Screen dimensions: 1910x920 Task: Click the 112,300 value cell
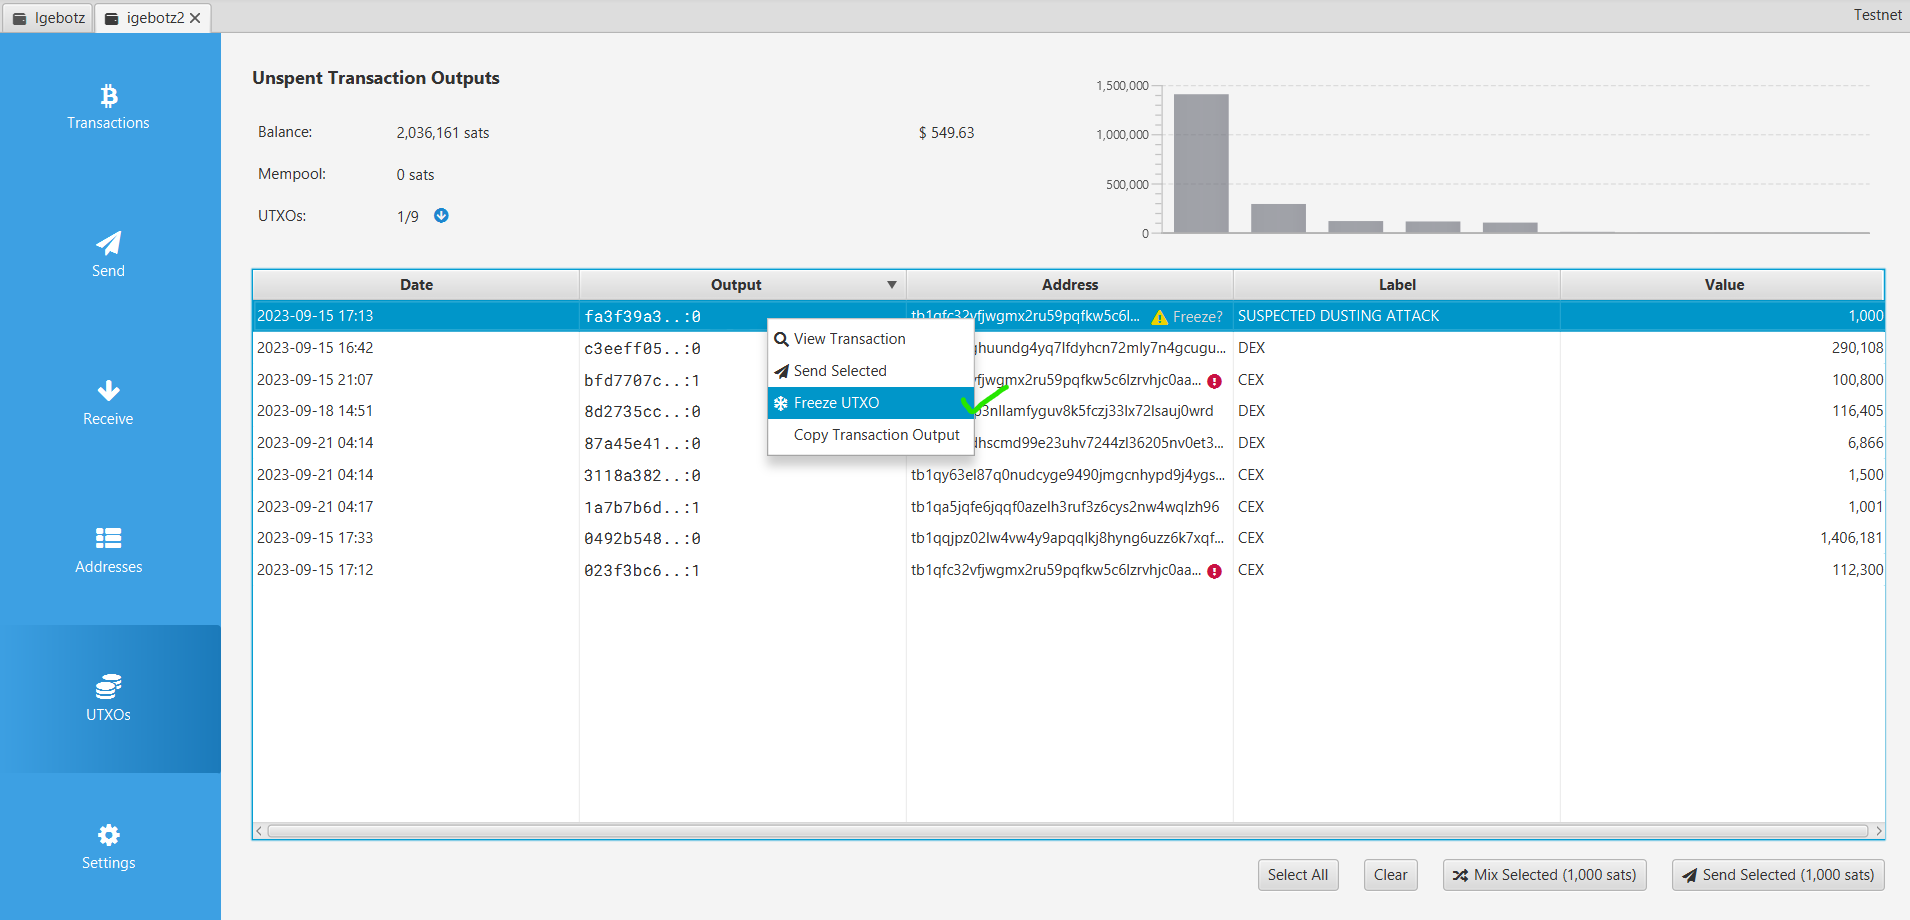pyautogui.click(x=1723, y=570)
